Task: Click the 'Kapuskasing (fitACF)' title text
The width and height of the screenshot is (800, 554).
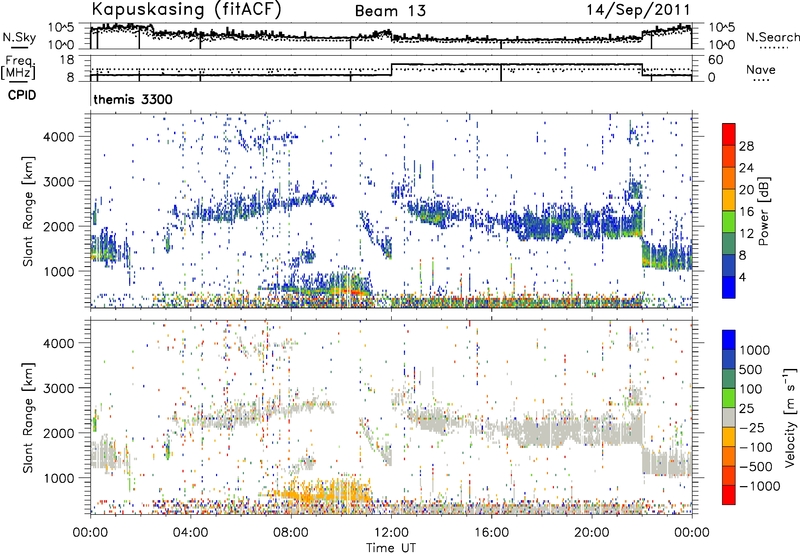Action: [x=186, y=9]
